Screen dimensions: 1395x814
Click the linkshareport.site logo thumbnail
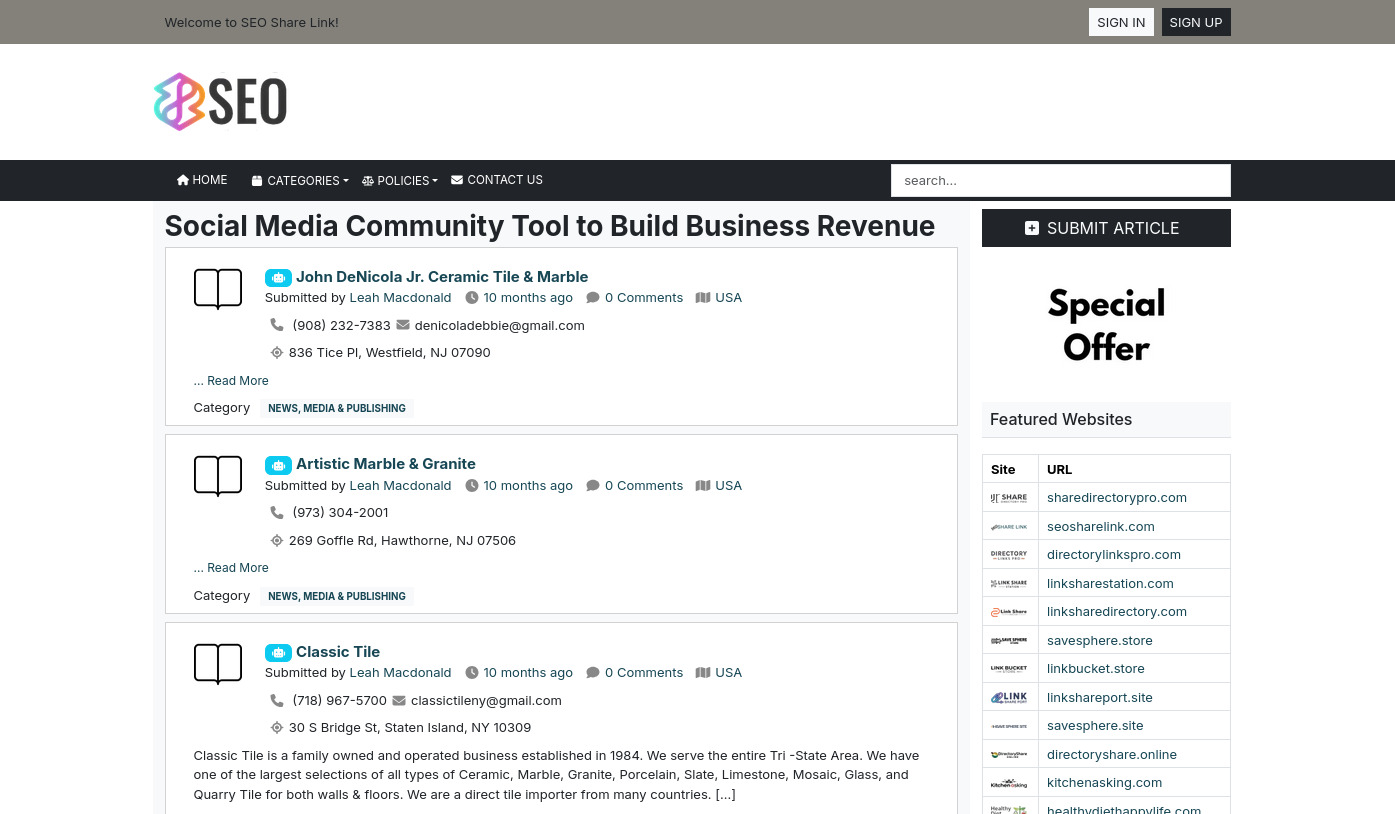click(1009, 698)
